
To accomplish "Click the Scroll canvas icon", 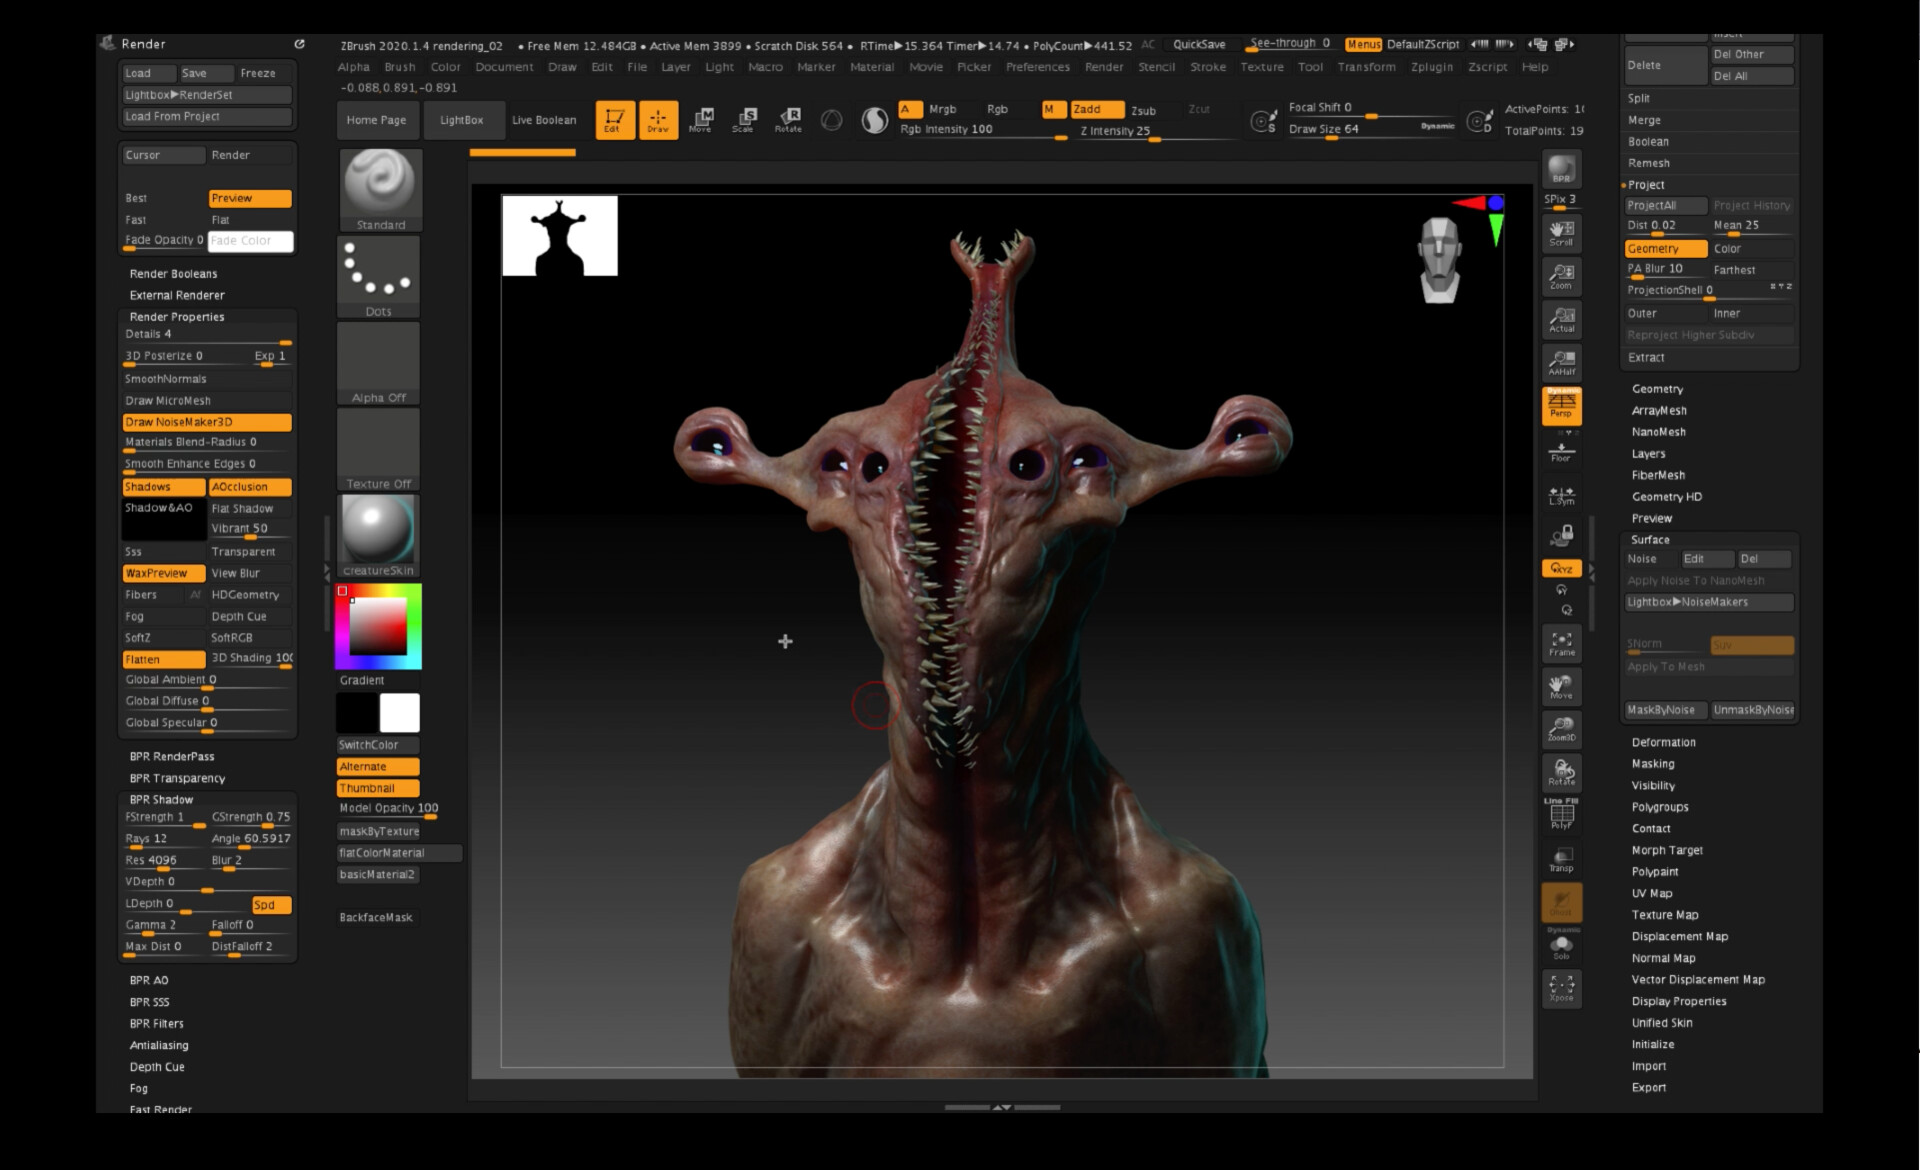I will 1561,235.
